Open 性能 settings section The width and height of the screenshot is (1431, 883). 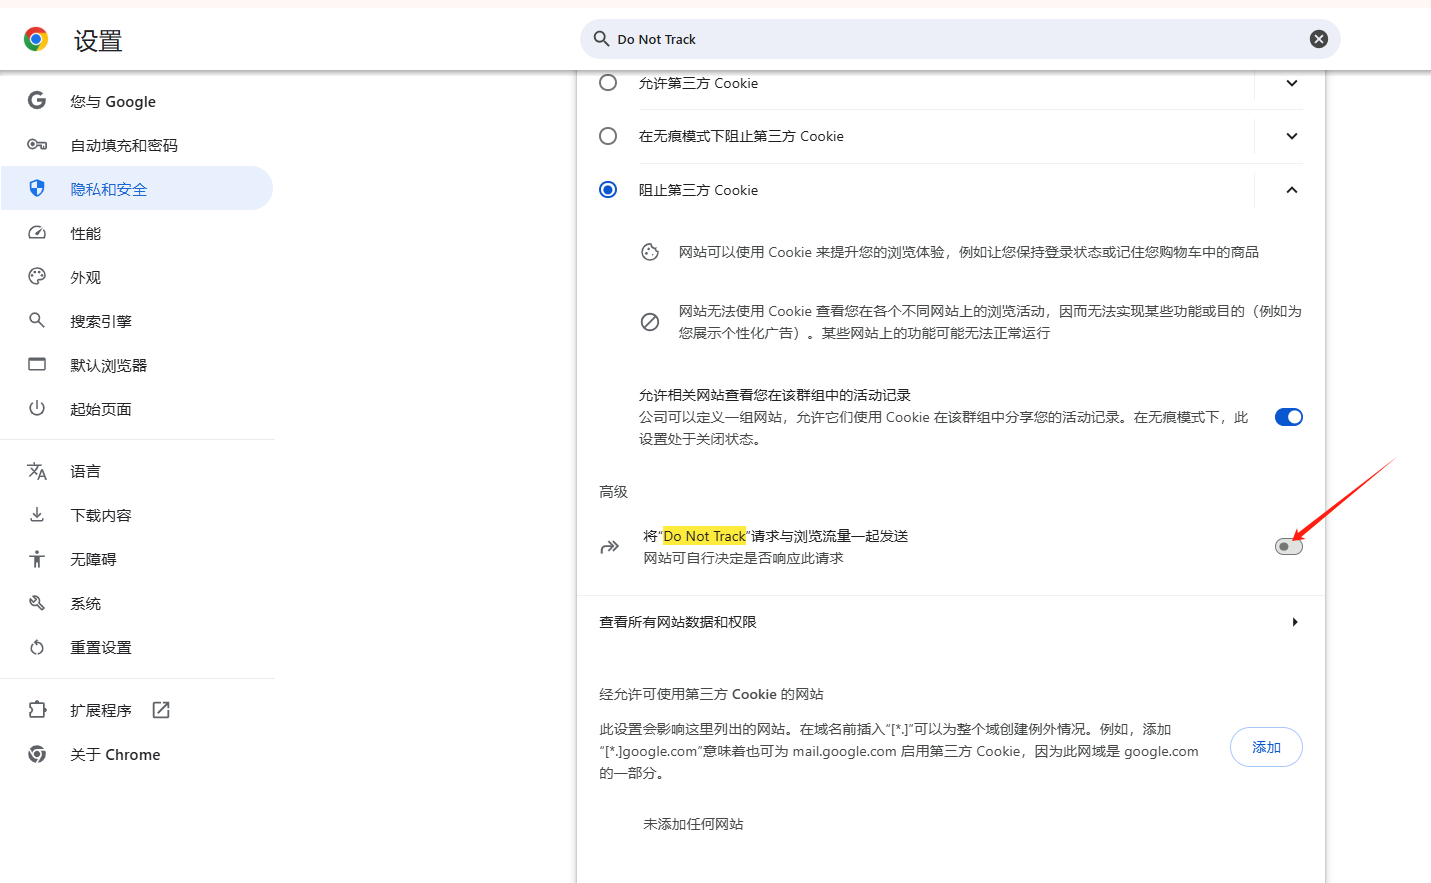tap(137, 233)
